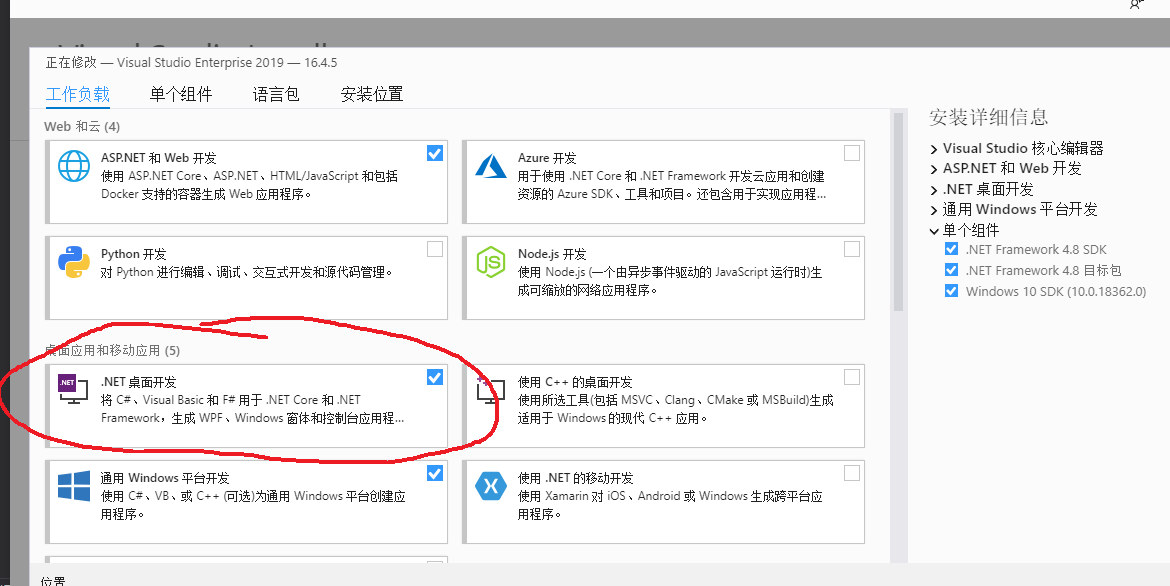Click the purple .NET monitor icon
1170x586 pixels.
[x=73, y=390]
